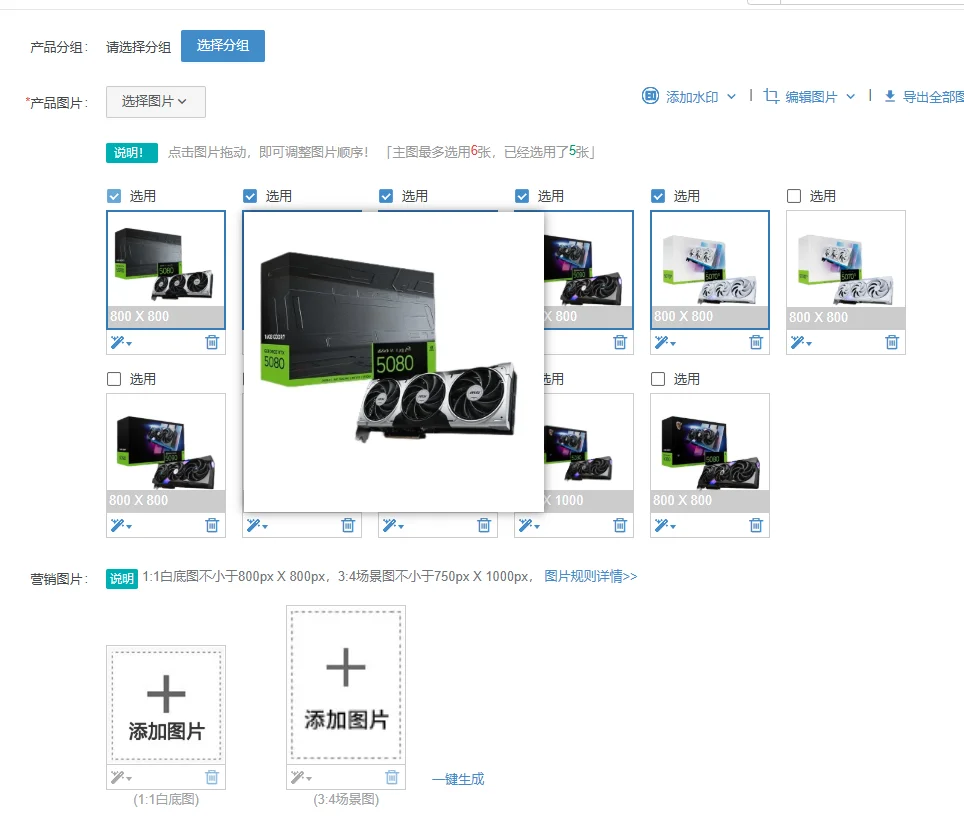Uncheck 选用 for the fourth top-row image

click(522, 196)
